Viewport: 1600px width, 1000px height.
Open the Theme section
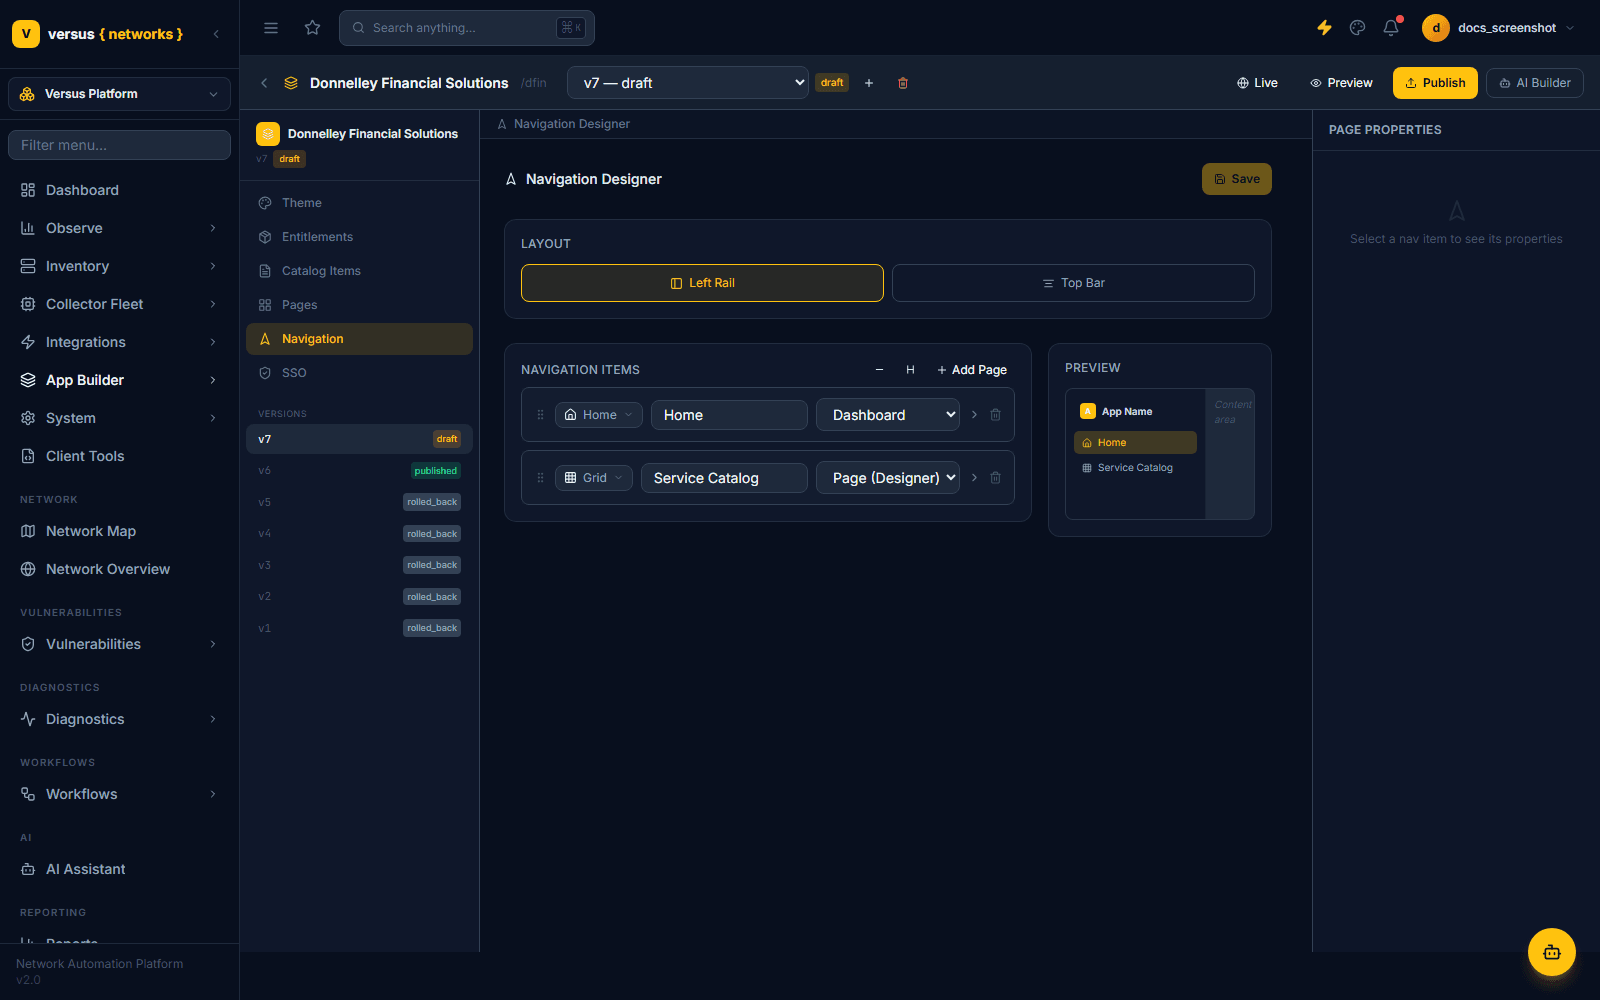(359, 203)
